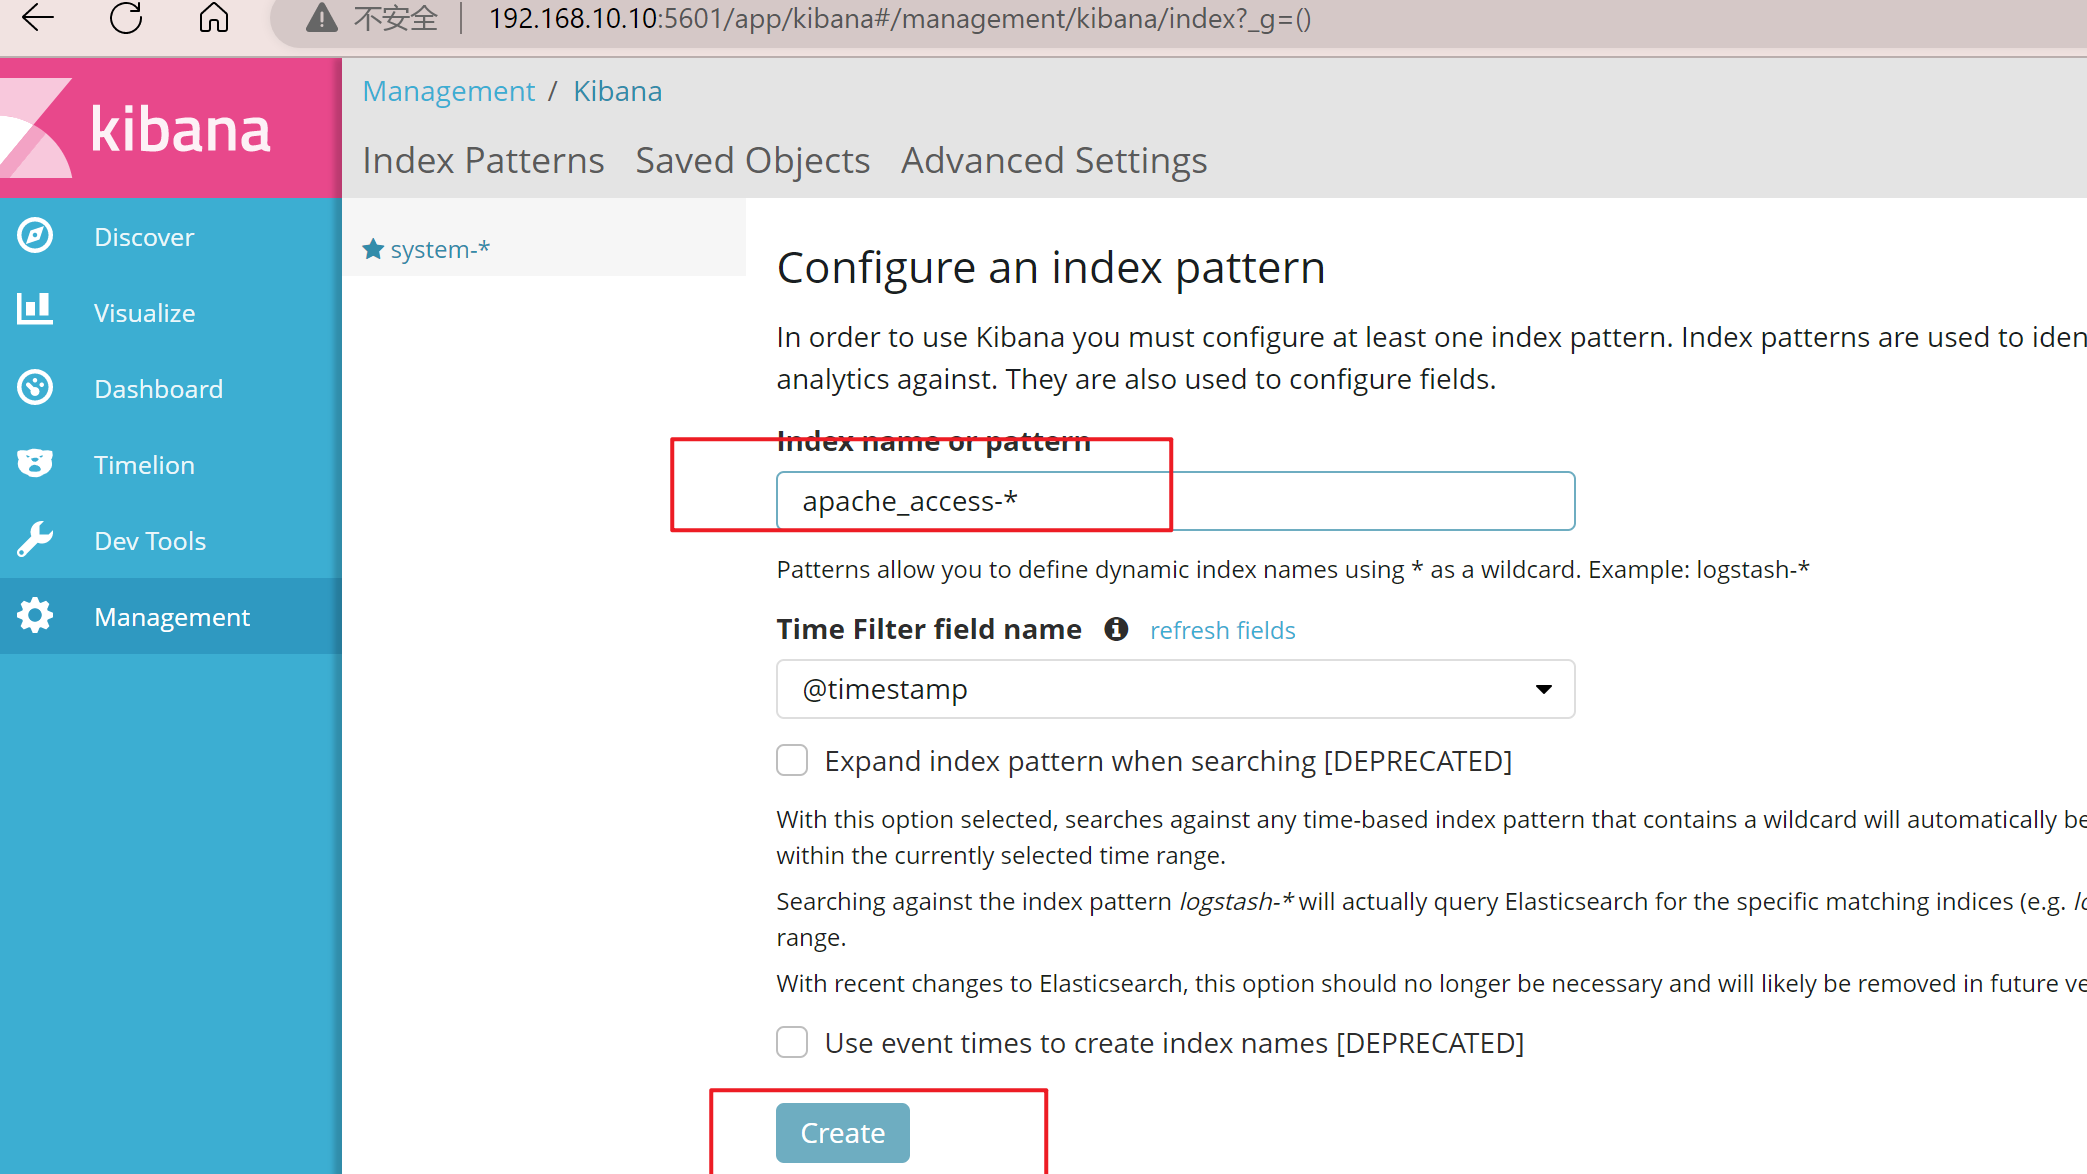Image resolution: width=2087 pixels, height=1174 pixels.
Task: Open Timelion via its bear-face icon
Action: [35, 463]
